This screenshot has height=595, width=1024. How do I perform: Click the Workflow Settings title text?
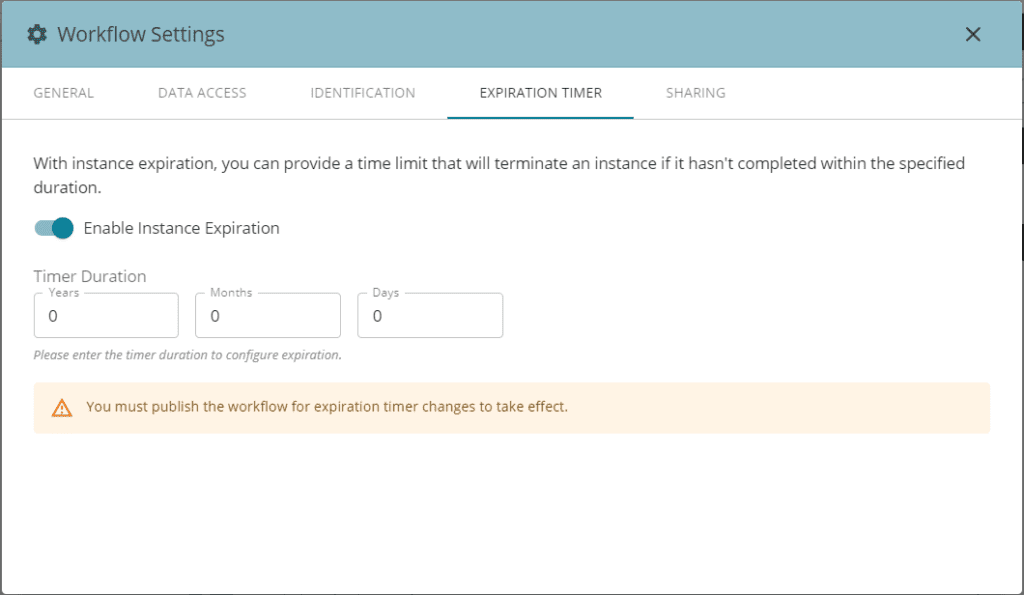[x=141, y=34]
